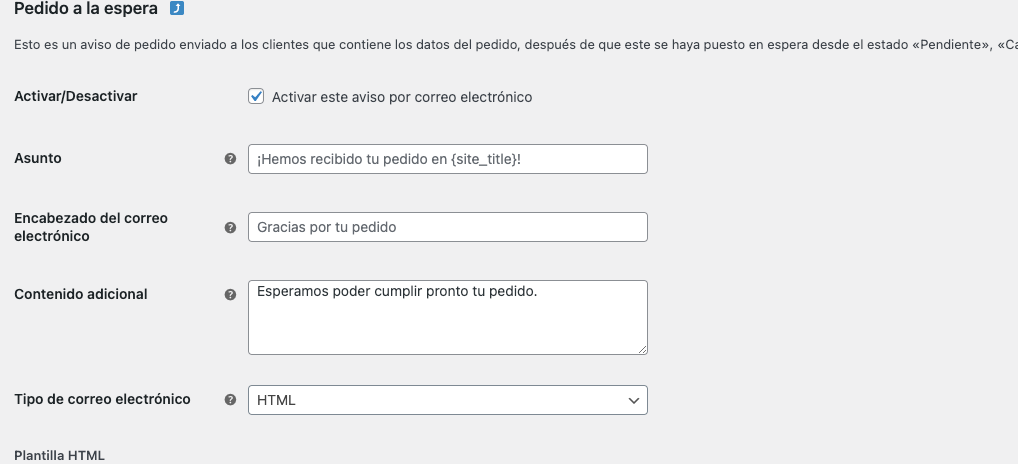Open help icon next to Contenido adicional

point(230,295)
